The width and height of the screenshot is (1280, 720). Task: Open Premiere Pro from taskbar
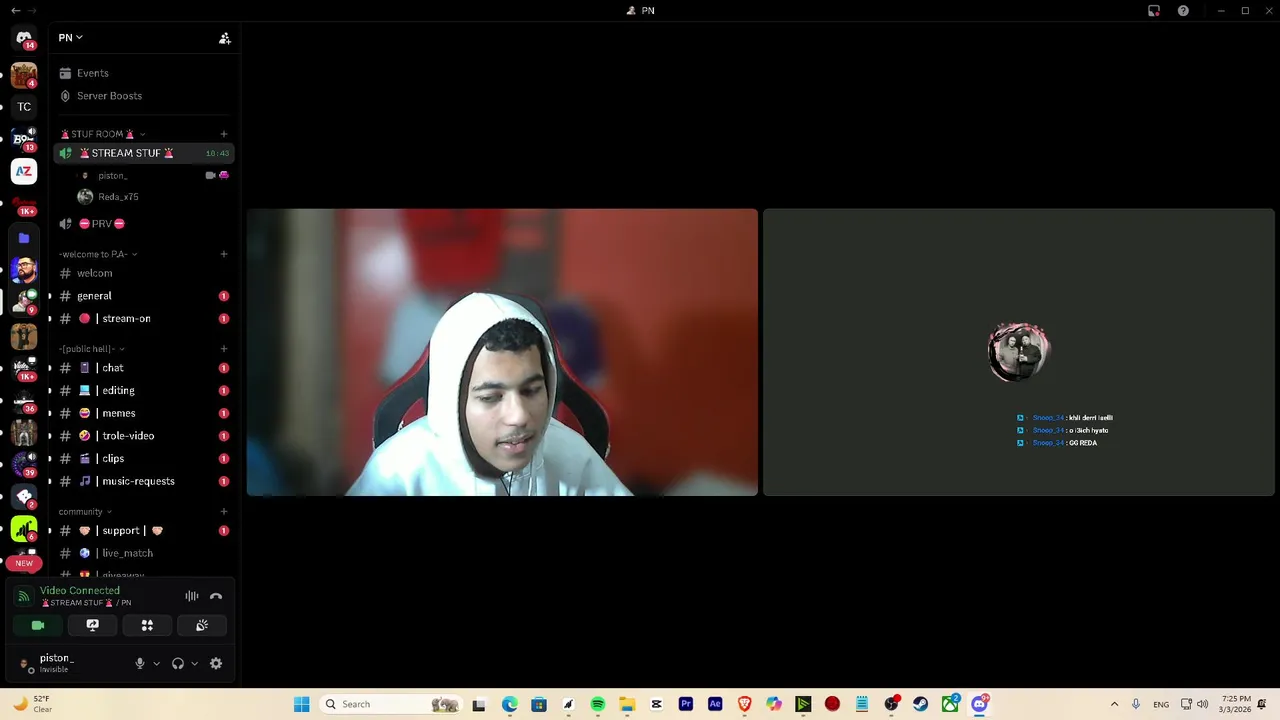(x=686, y=704)
